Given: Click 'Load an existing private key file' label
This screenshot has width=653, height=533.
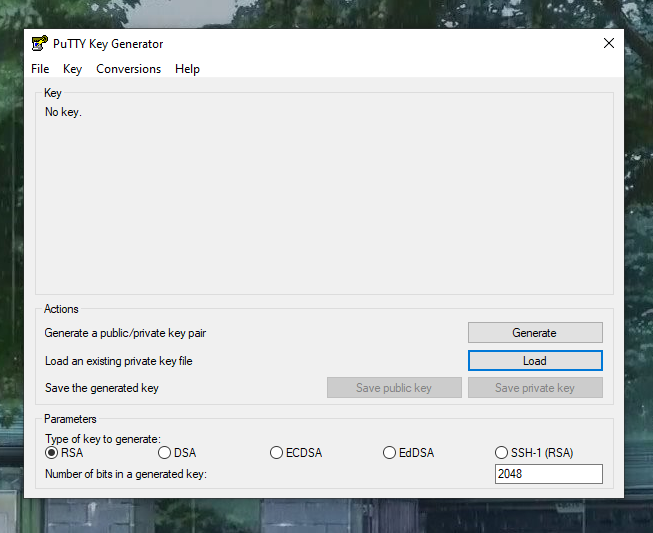Looking at the screenshot, I should tap(119, 361).
